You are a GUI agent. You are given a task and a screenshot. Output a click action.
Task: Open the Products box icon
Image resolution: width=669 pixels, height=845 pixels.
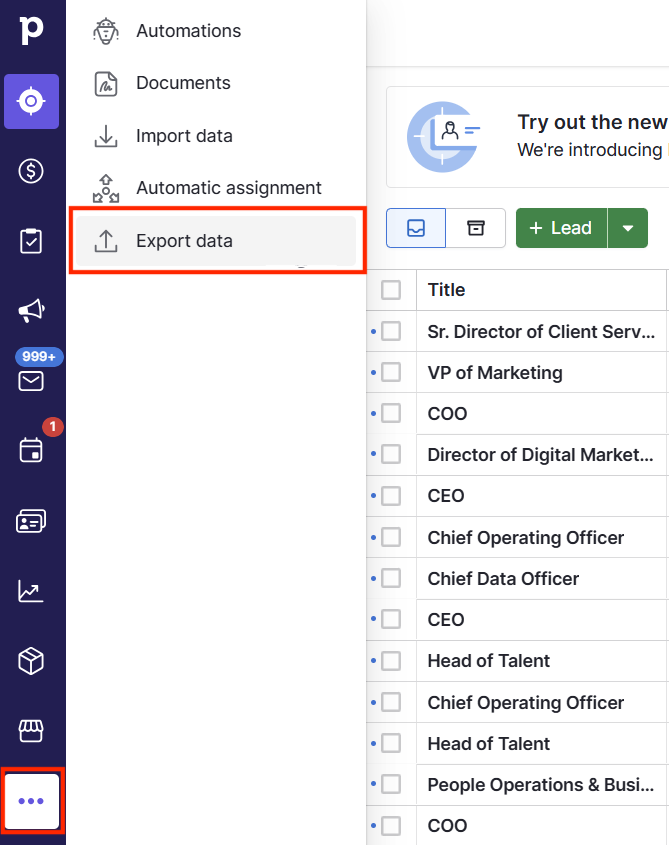(31, 661)
